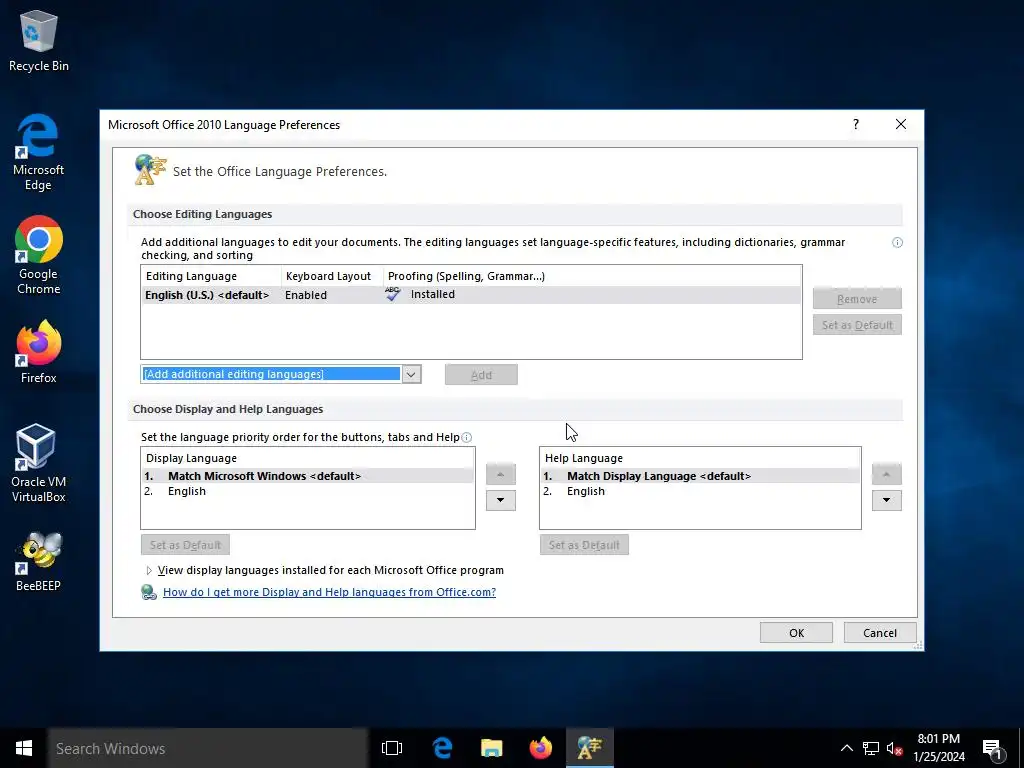Click Set as Default under Help Language
This screenshot has height=768, width=1024.
tap(584, 545)
